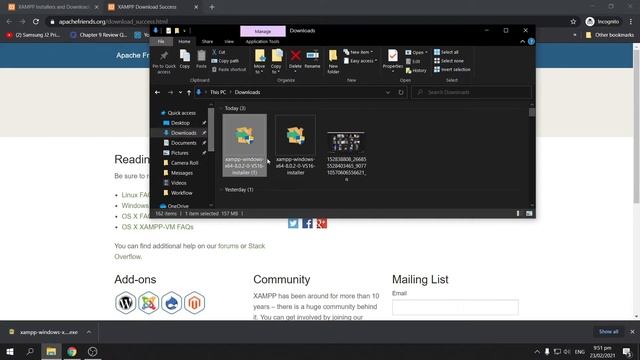Viewport: 640px width, 360px height.
Task: Create a New folder
Action: [x=333, y=62]
